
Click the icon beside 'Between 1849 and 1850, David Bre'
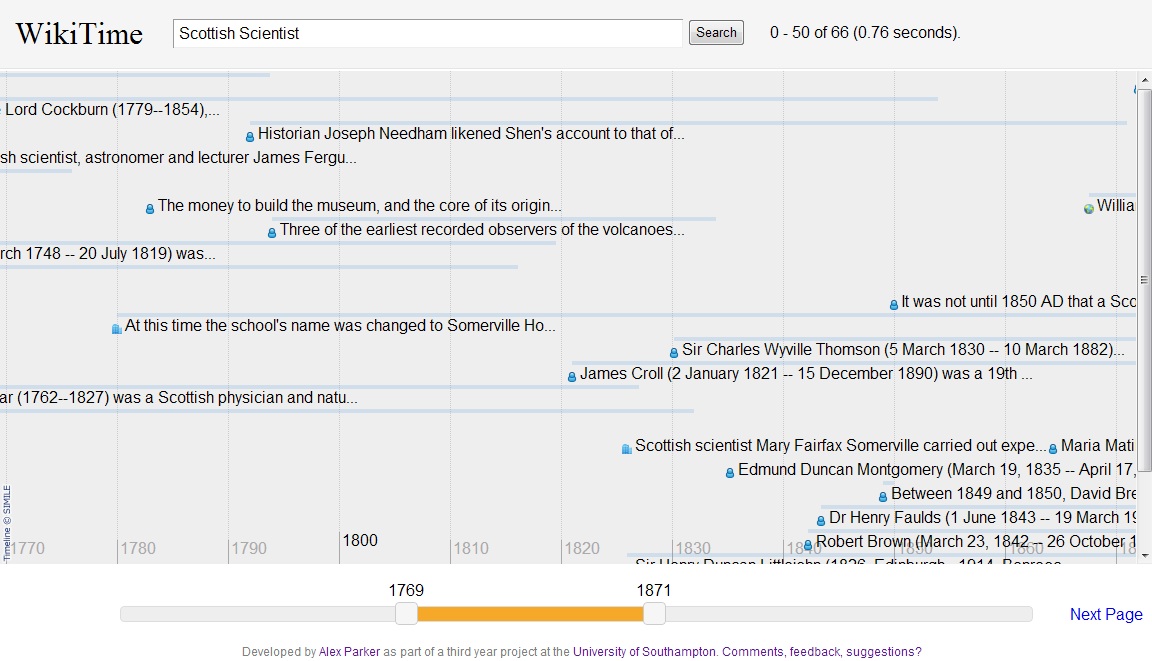[883, 496]
